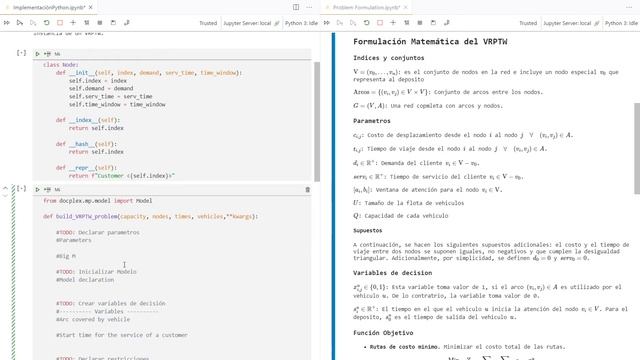Click 'Indices y conjuntos' heading
The width and height of the screenshot is (640, 360).
click(389, 58)
